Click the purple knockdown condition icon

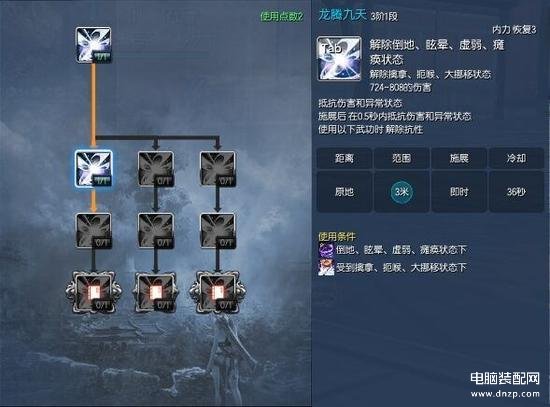click(326, 250)
